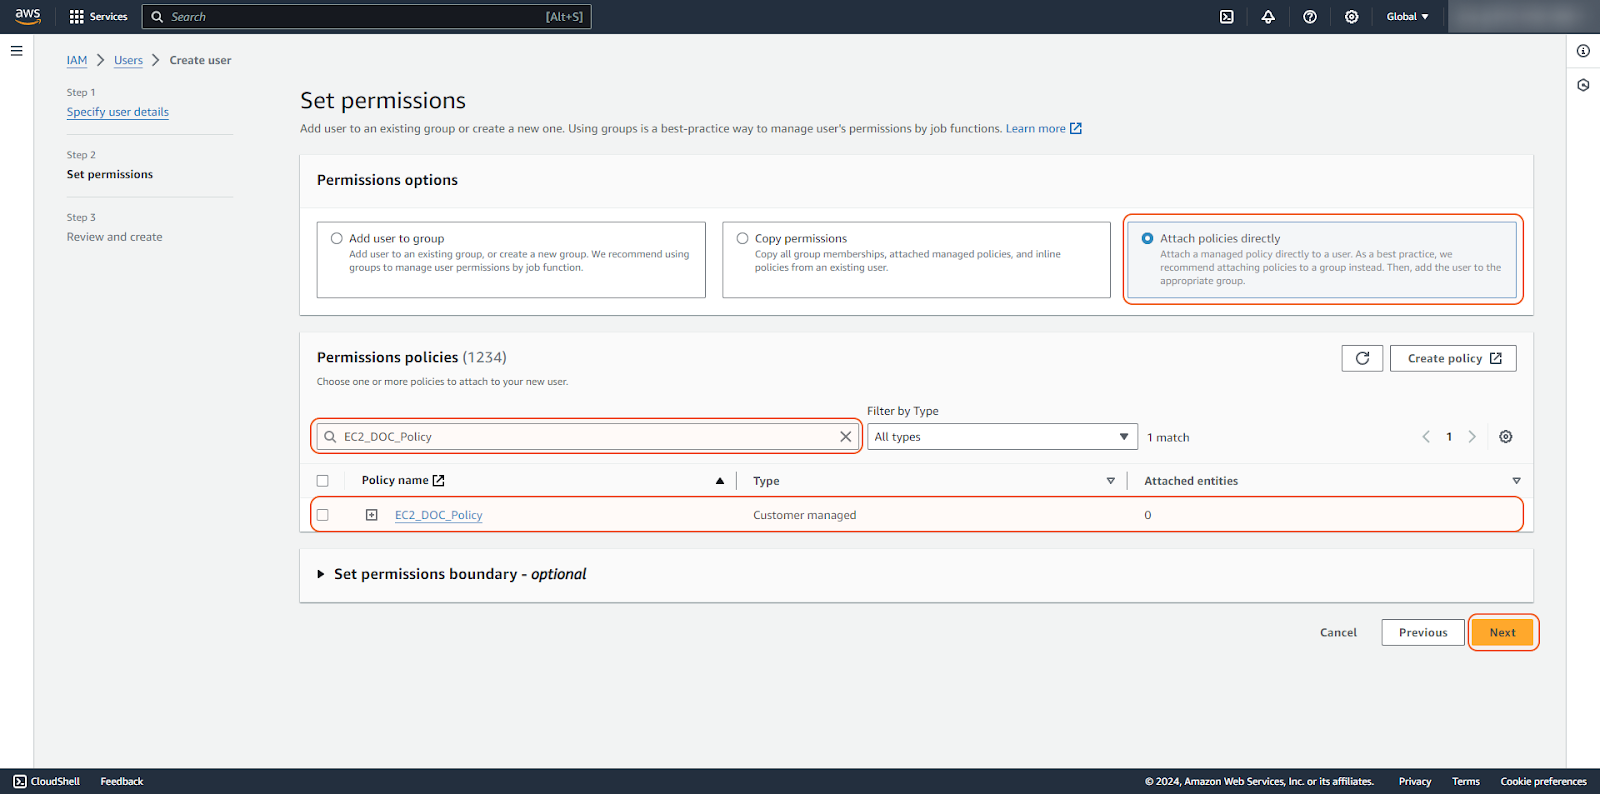Select the Add user to group option
The height and width of the screenshot is (794, 1600).
click(x=337, y=239)
